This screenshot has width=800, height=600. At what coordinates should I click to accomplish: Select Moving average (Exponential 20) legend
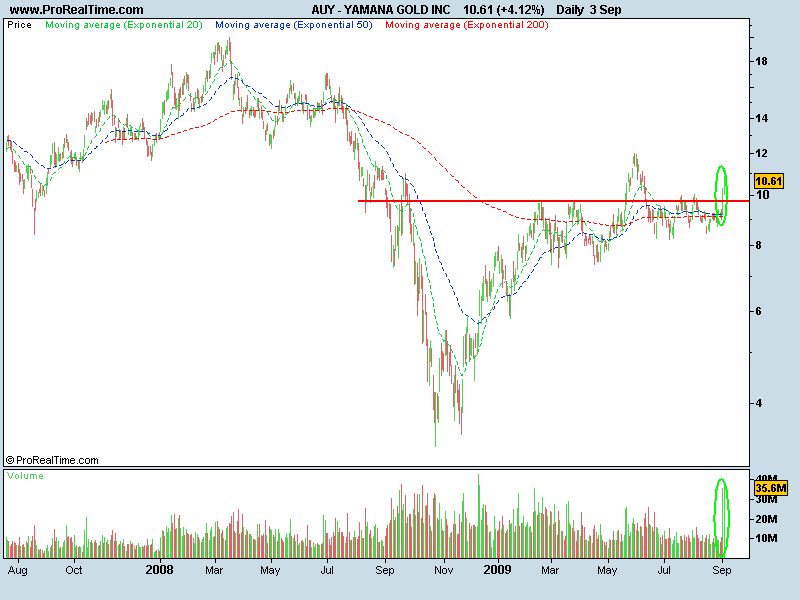tap(124, 25)
